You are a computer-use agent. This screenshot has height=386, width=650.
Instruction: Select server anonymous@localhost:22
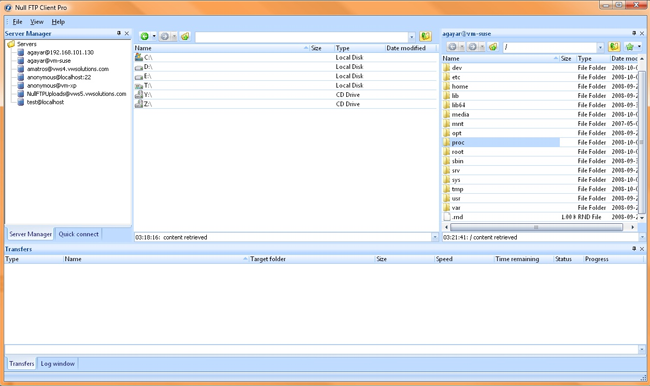58,77
